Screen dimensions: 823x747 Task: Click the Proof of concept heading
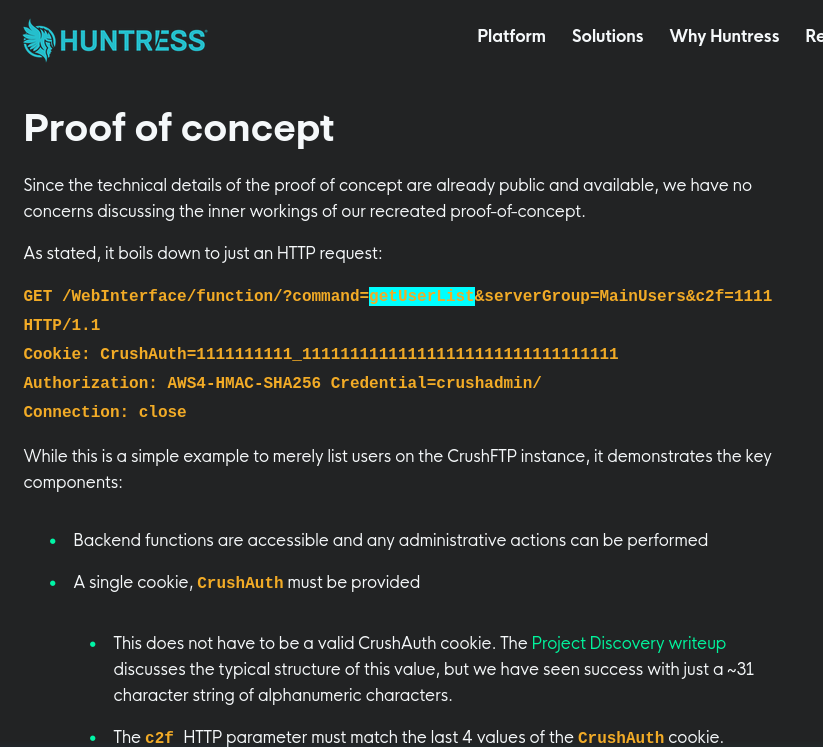pos(178,127)
